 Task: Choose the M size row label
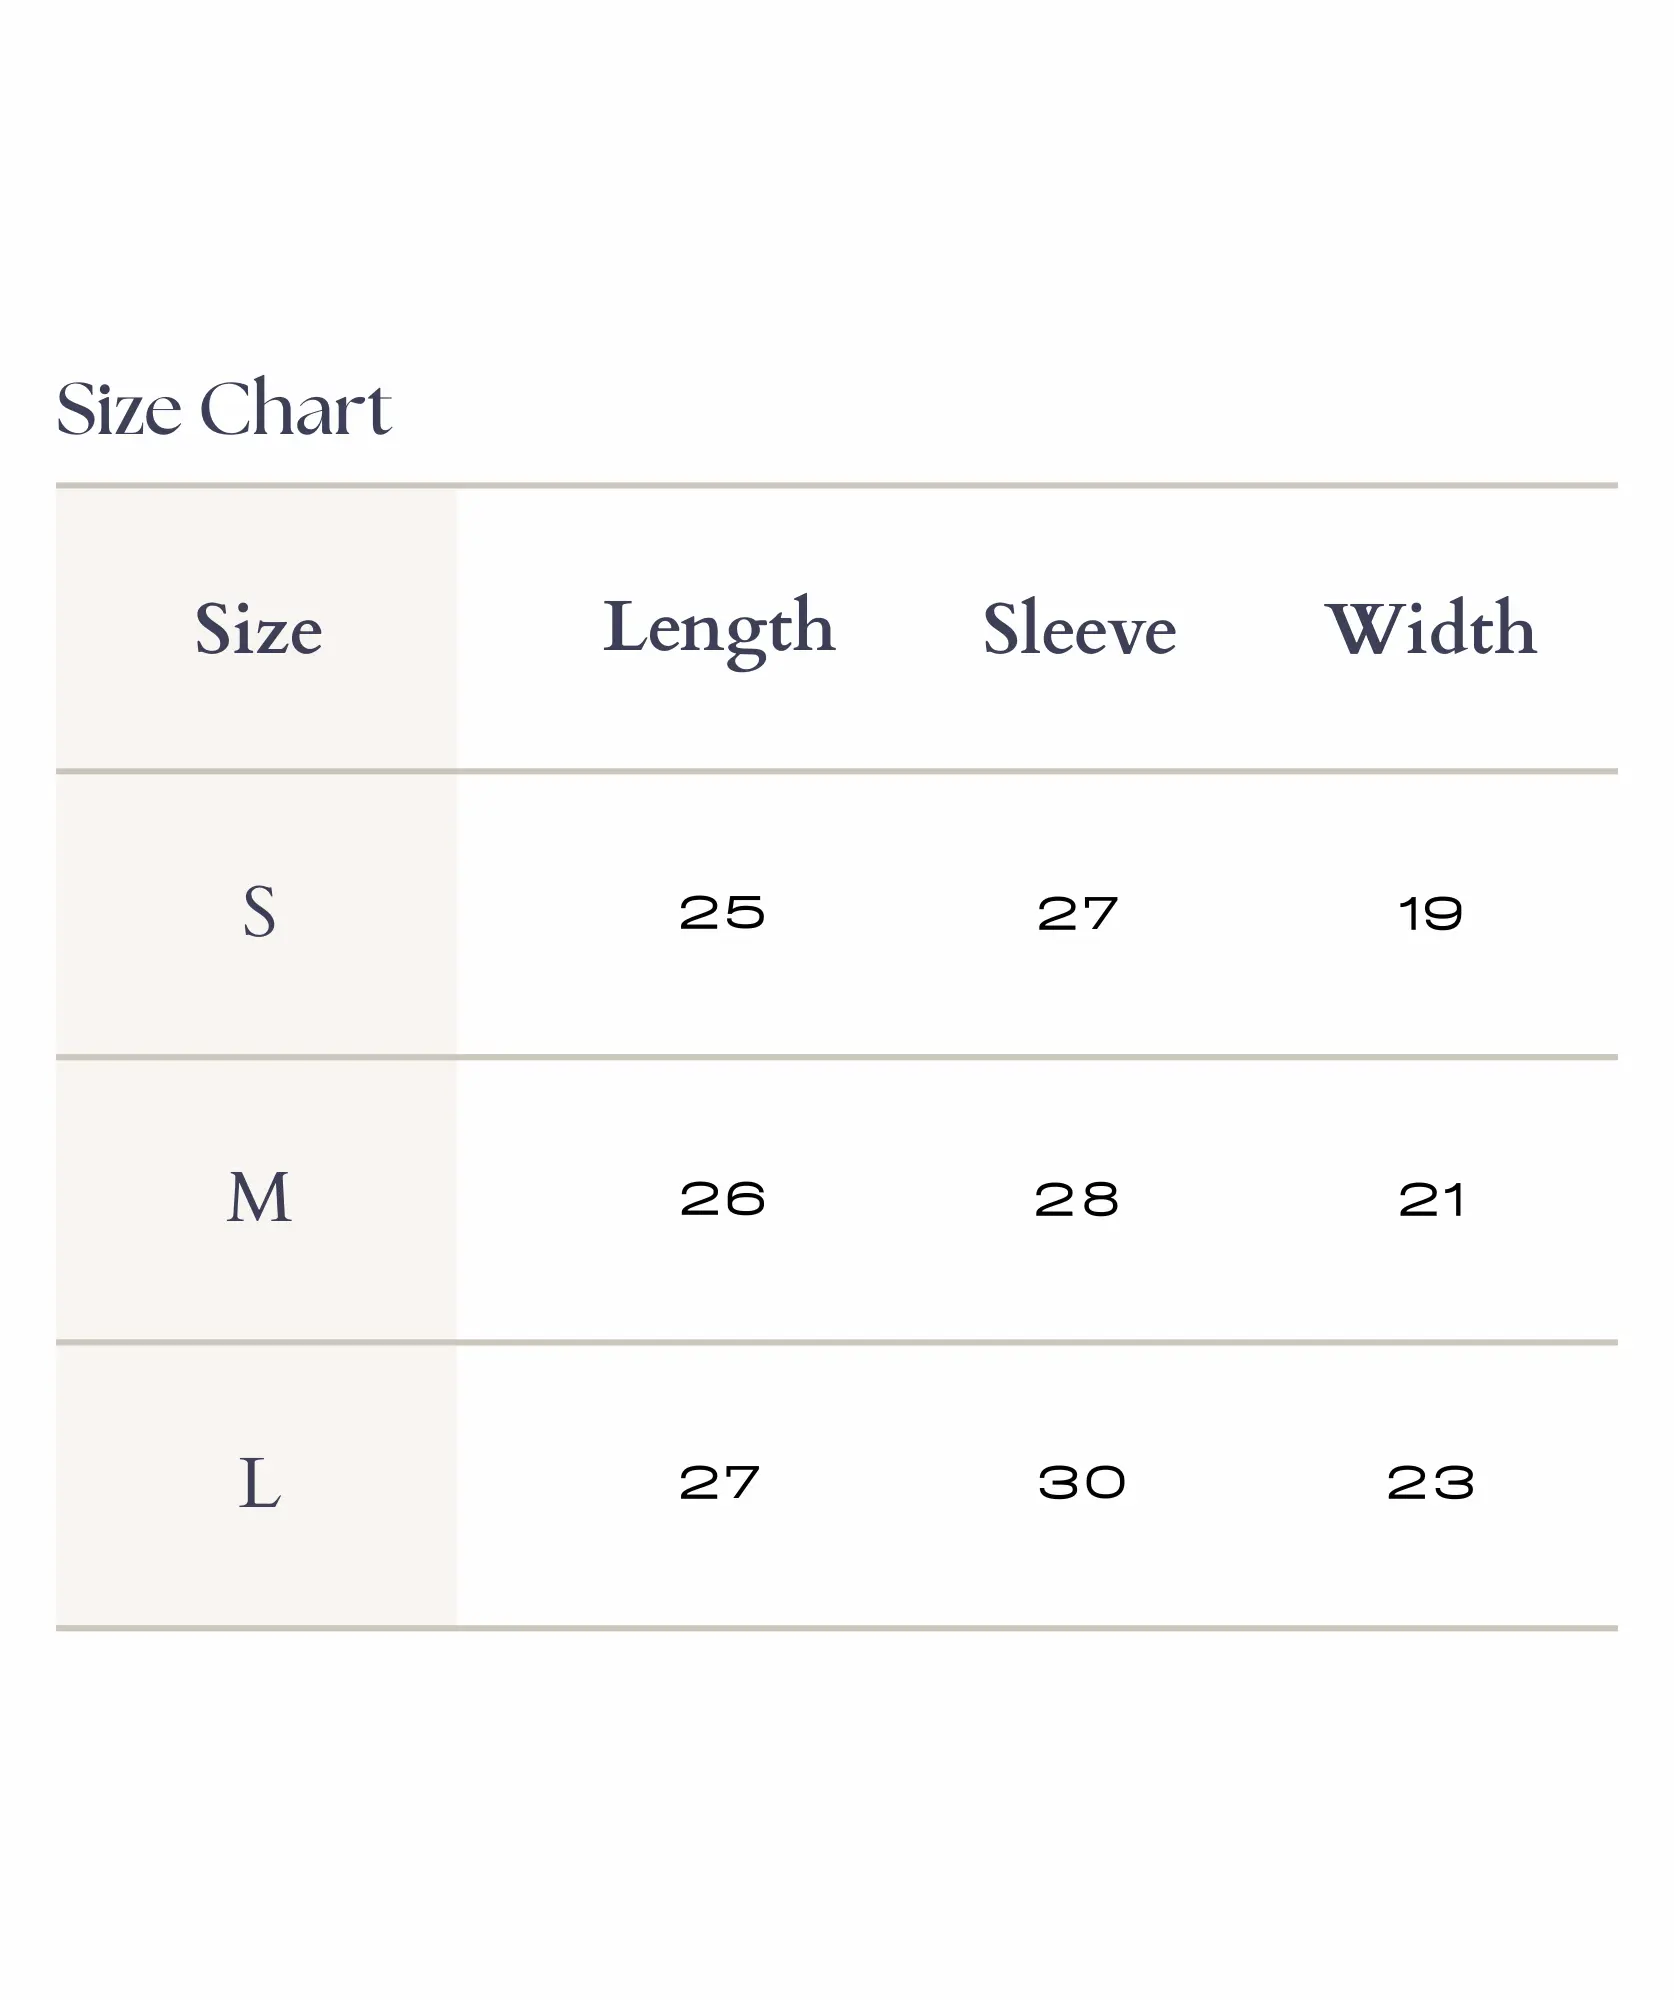click(259, 1197)
